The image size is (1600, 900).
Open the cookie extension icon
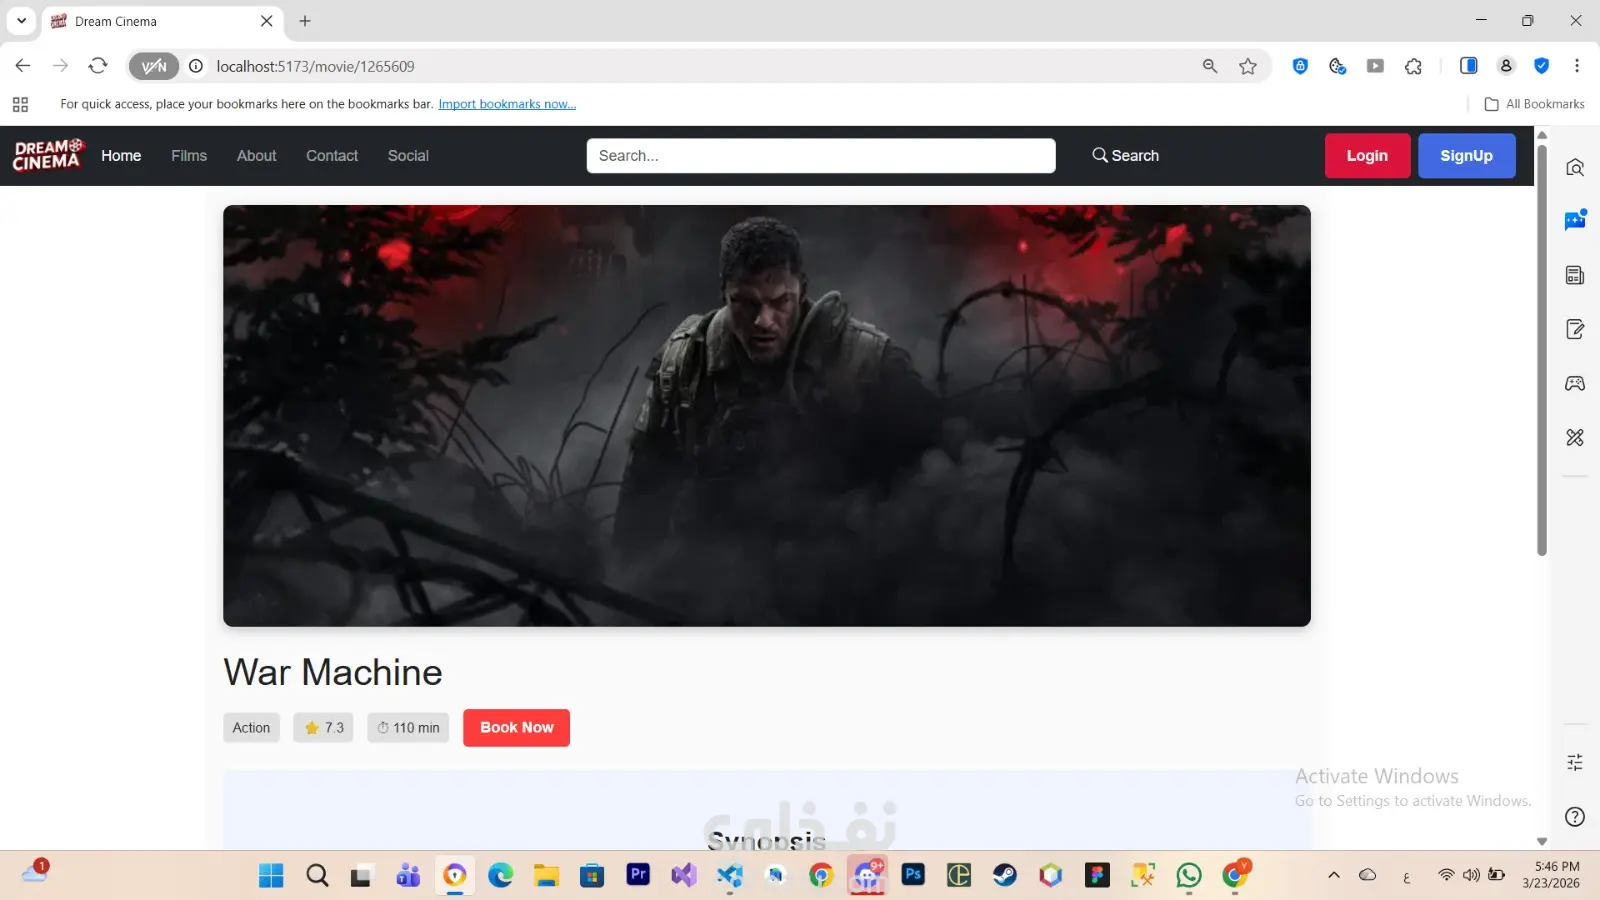(x=1338, y=66)
